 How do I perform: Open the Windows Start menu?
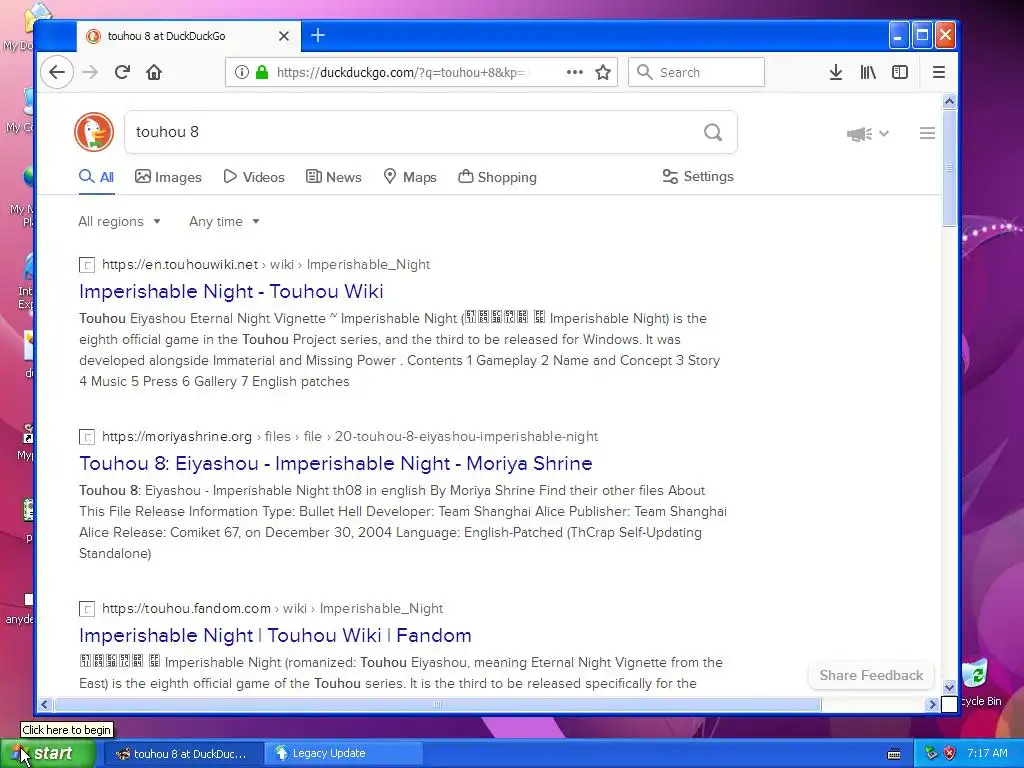click(46, 754)
